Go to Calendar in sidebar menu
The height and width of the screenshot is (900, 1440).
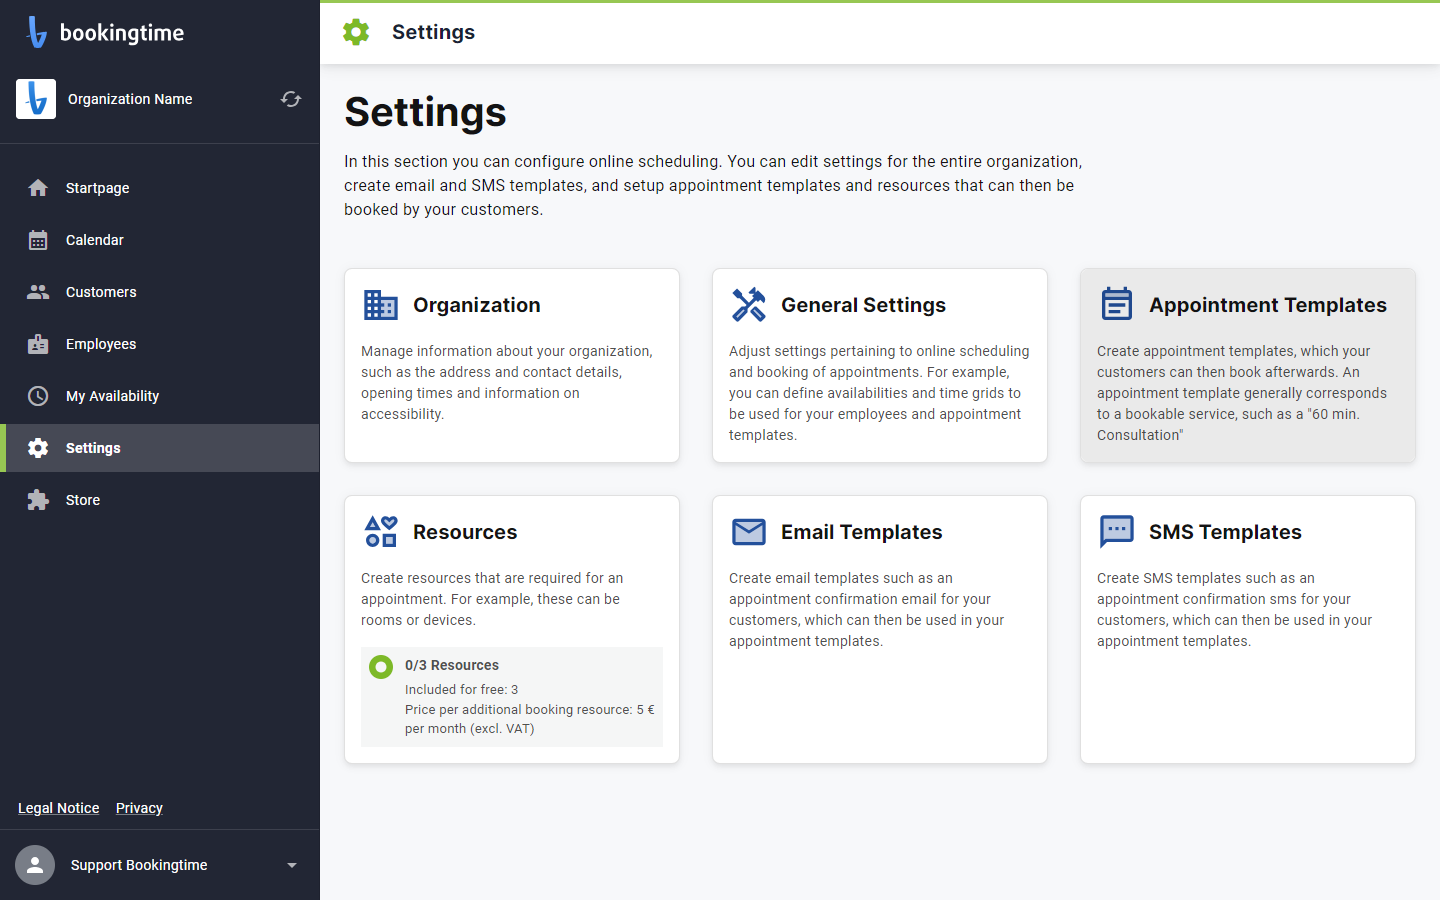160,240
